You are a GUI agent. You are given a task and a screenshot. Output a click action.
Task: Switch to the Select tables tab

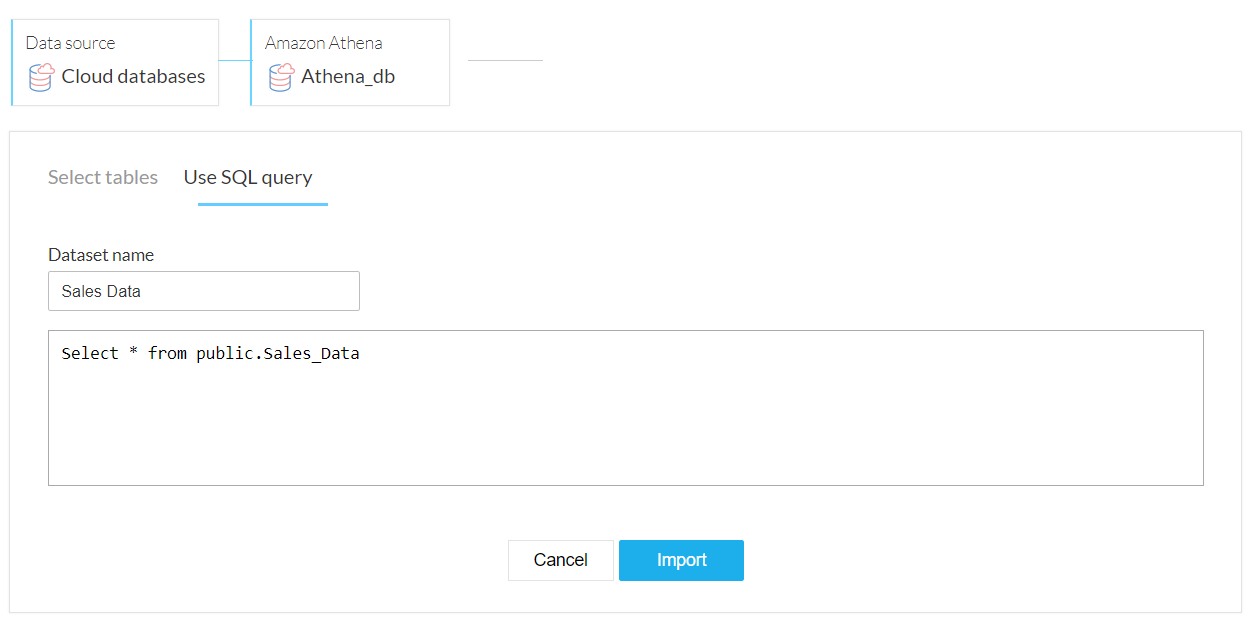[x=103, y=177]
